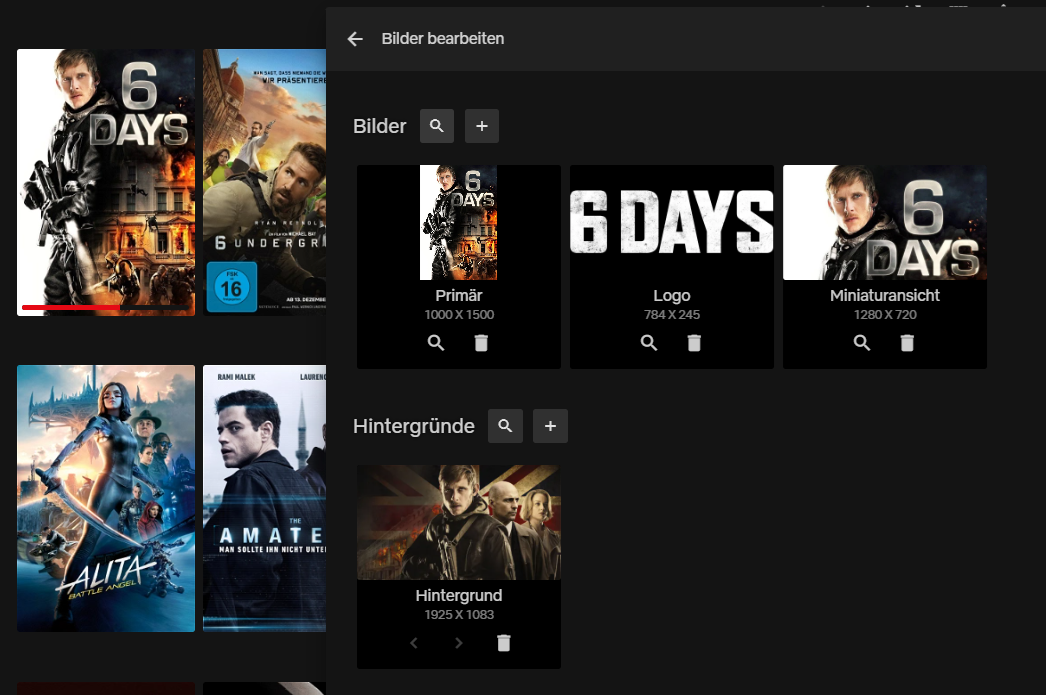This screenshot has height=695, width=1046.
Task: Add new image next to Bilder heading
Action: pos(482,126)
